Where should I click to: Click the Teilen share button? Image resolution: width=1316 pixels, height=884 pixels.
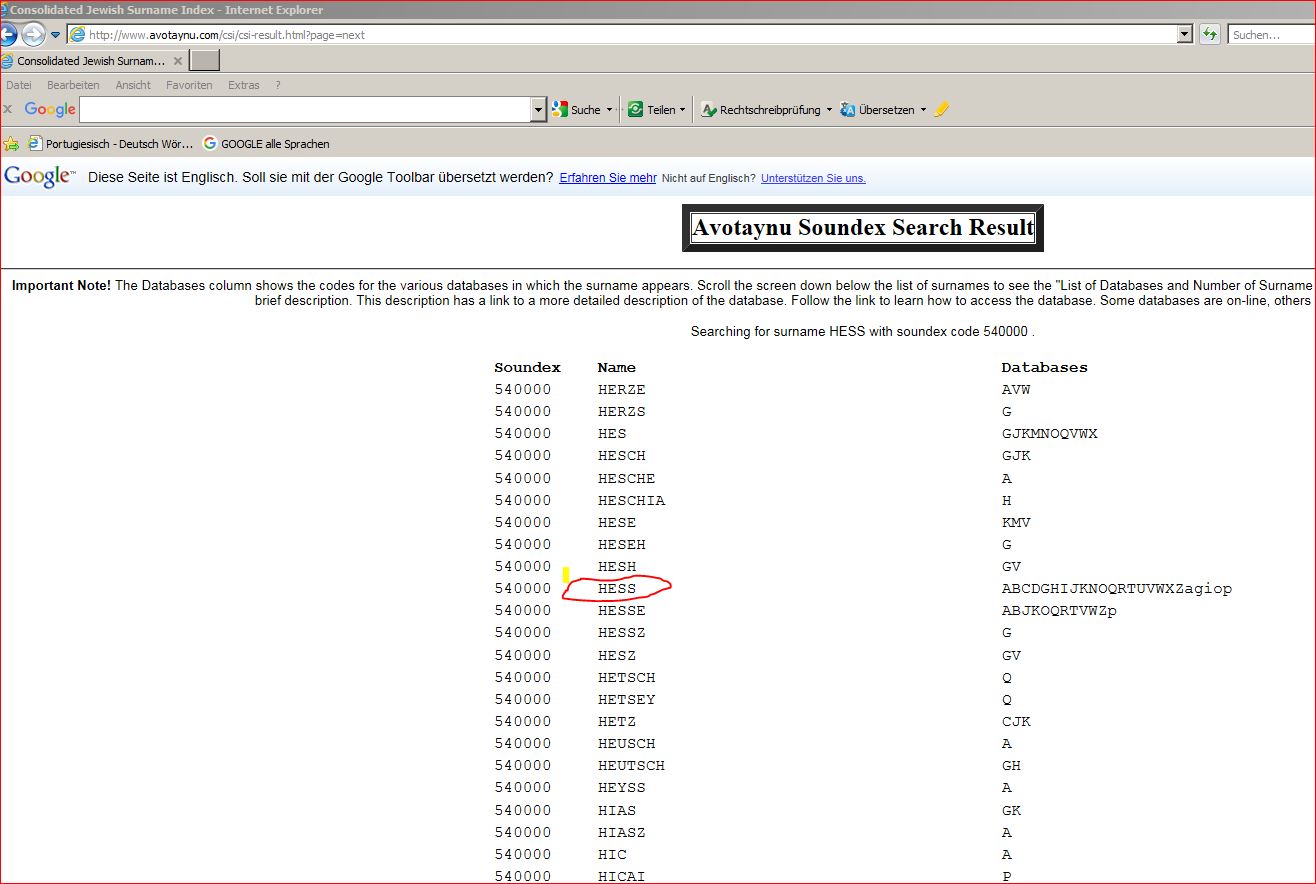point(651,110)
